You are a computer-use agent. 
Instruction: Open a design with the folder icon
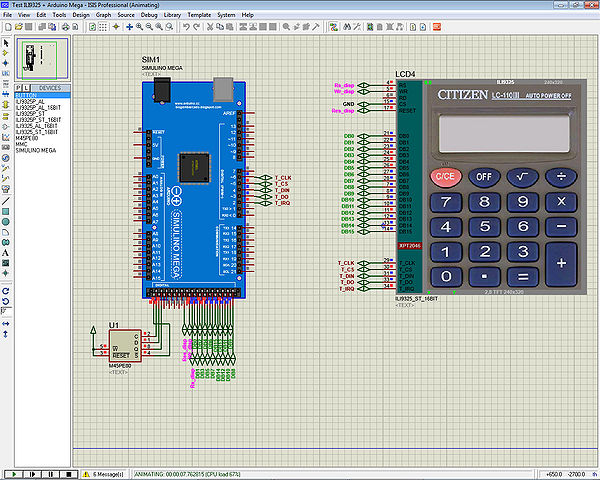point(18,27)
